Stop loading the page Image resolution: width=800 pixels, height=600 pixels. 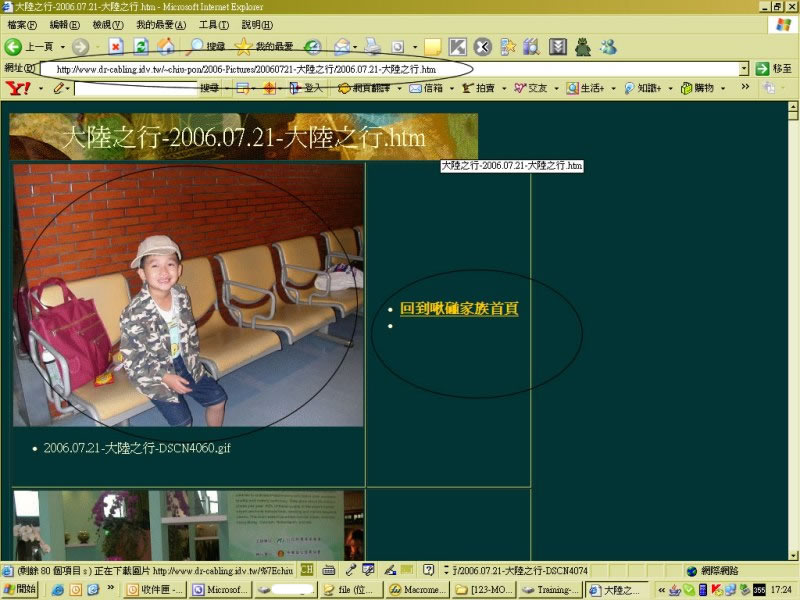(116, 46)
